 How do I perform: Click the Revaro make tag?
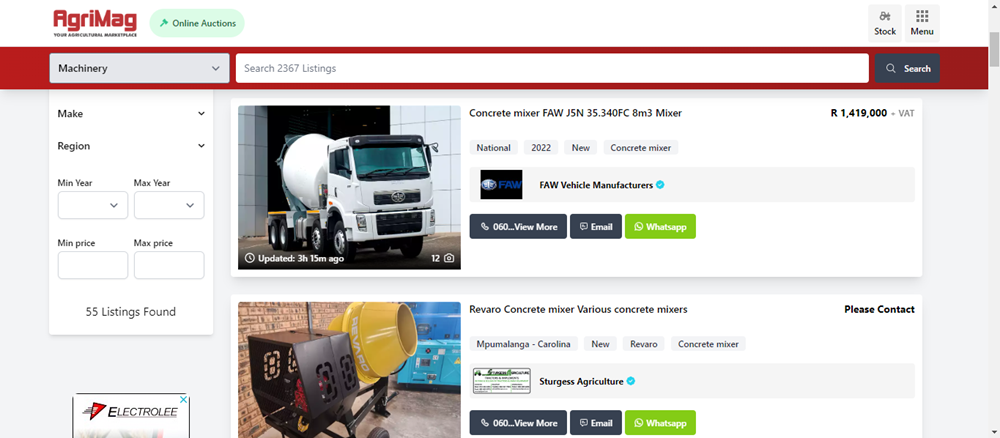pyautogui.click(x=643, y=344)
